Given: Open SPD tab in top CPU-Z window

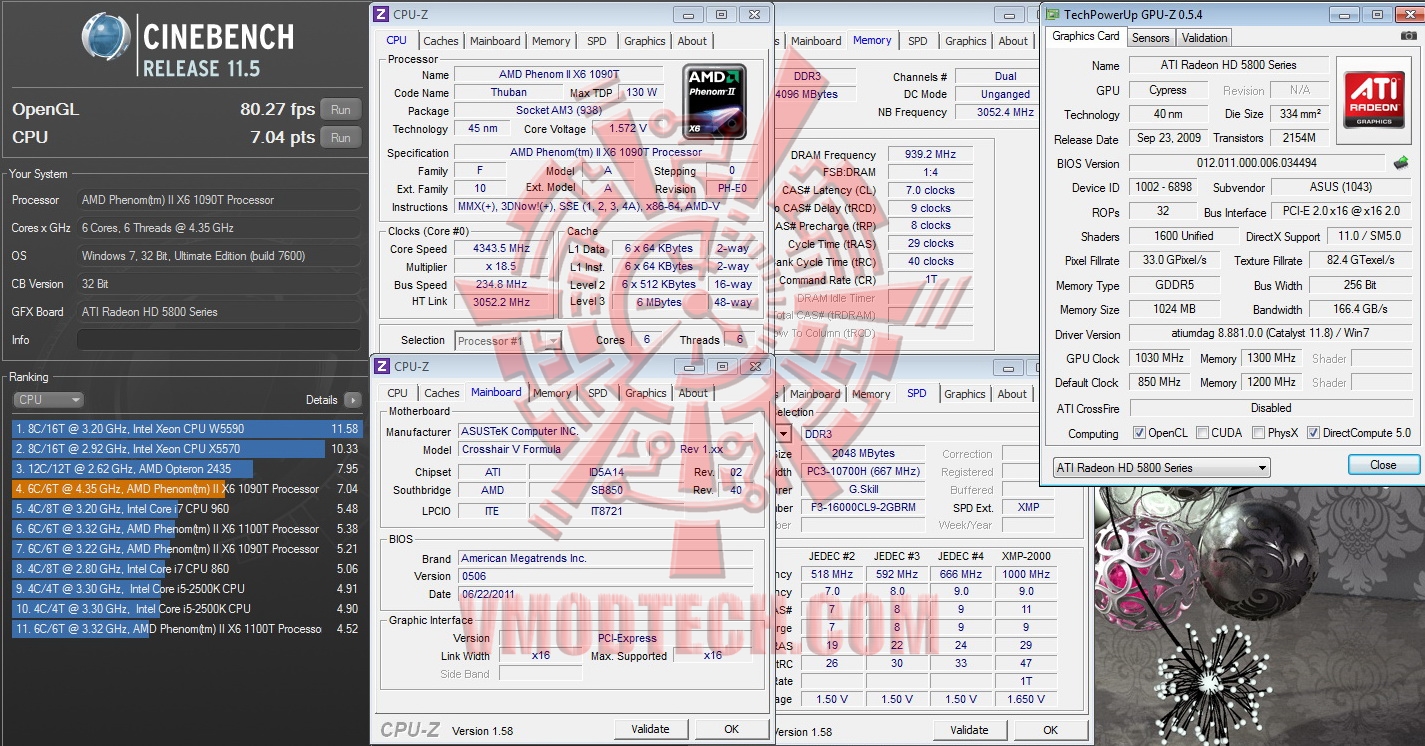Looking at the screenshot, I should click(x=597, y=41).
